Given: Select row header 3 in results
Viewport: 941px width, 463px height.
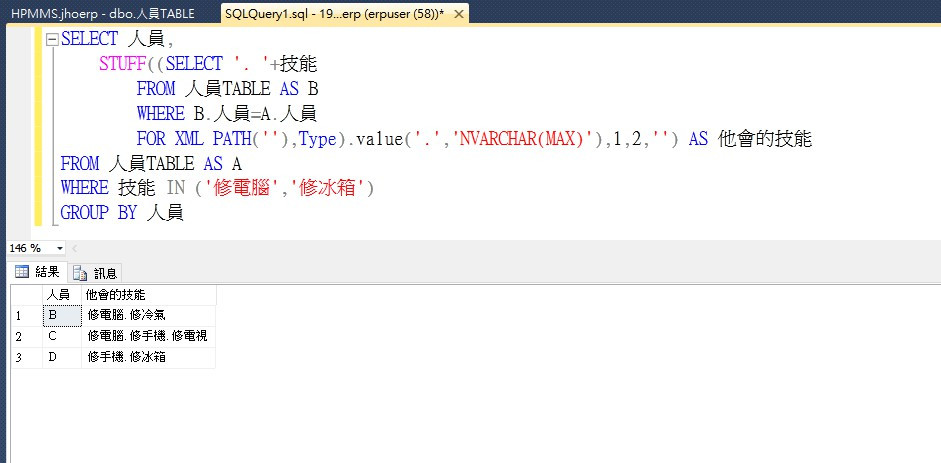Looking at the screenshot, I should click(27, 357).
